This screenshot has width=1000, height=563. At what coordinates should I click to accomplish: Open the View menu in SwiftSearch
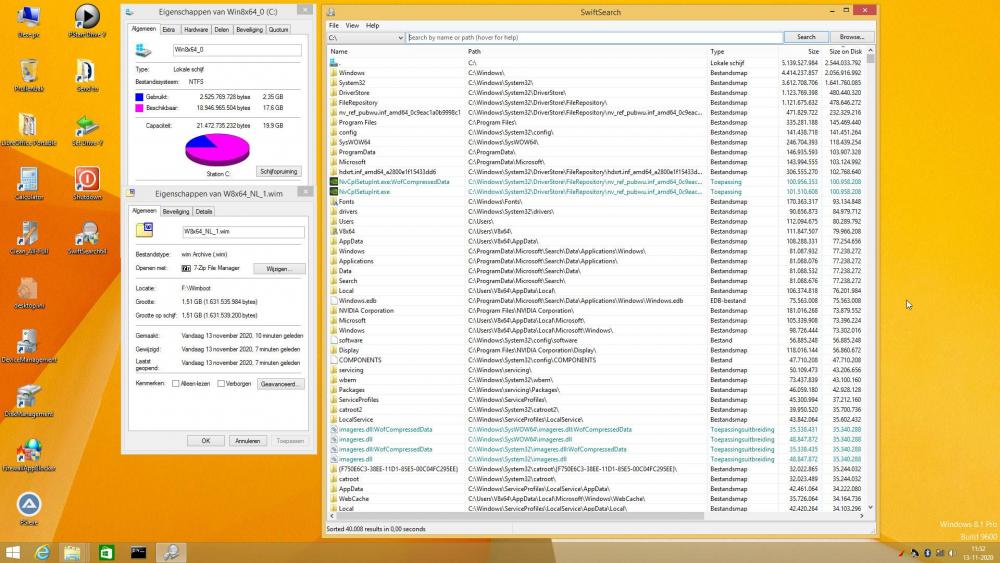352,25
